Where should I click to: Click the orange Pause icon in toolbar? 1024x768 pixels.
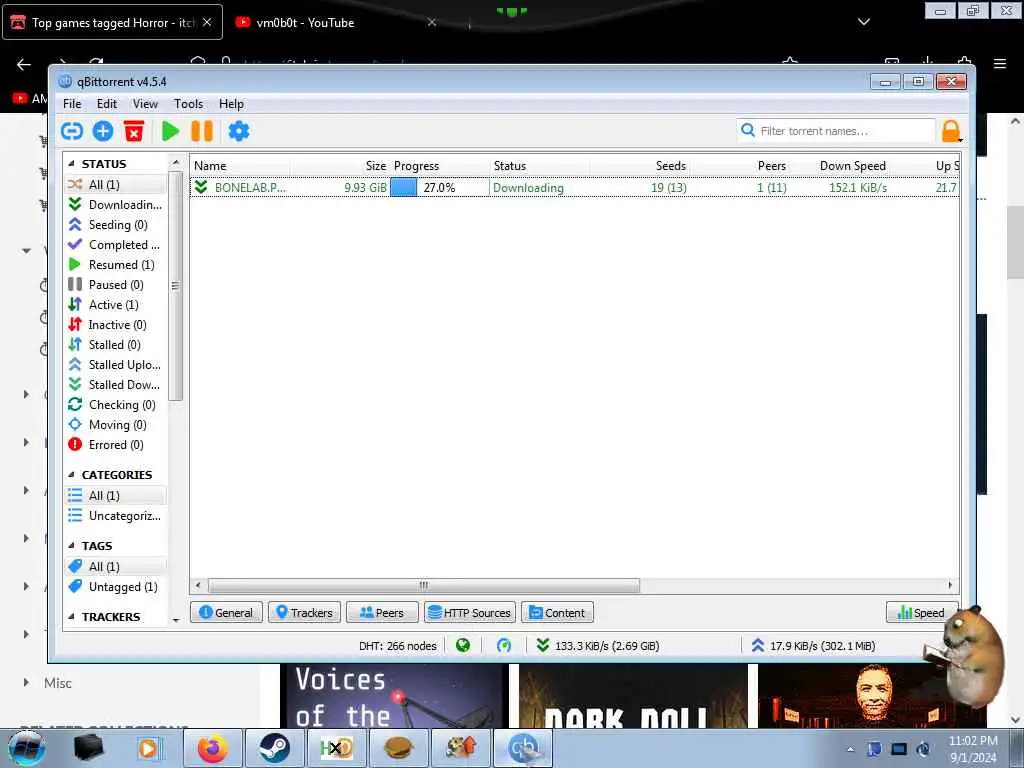pyautogui.click(x=202, y=131)
